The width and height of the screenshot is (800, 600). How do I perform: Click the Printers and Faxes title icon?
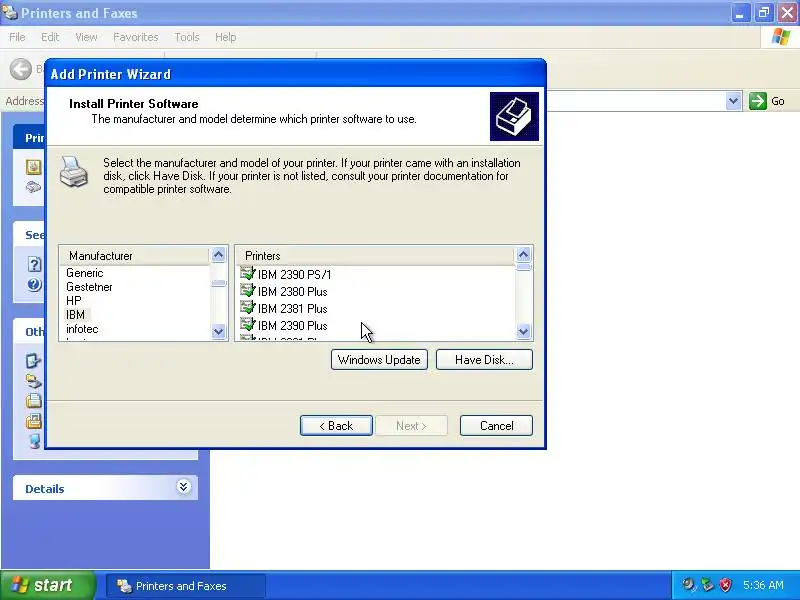point(9,12)
